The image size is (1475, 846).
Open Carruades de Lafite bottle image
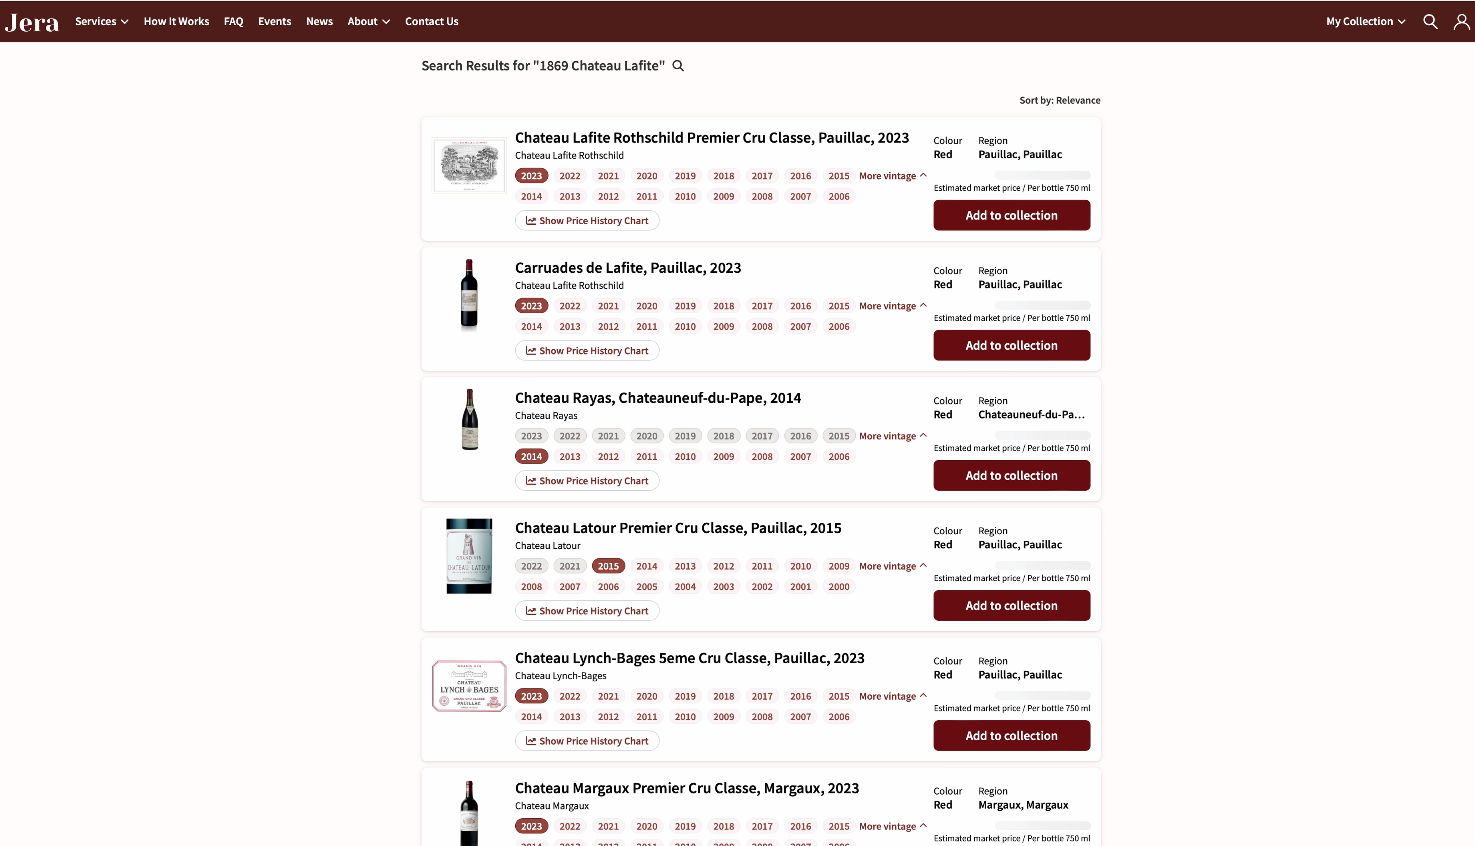pyautogui.click(x=469, y=294)
